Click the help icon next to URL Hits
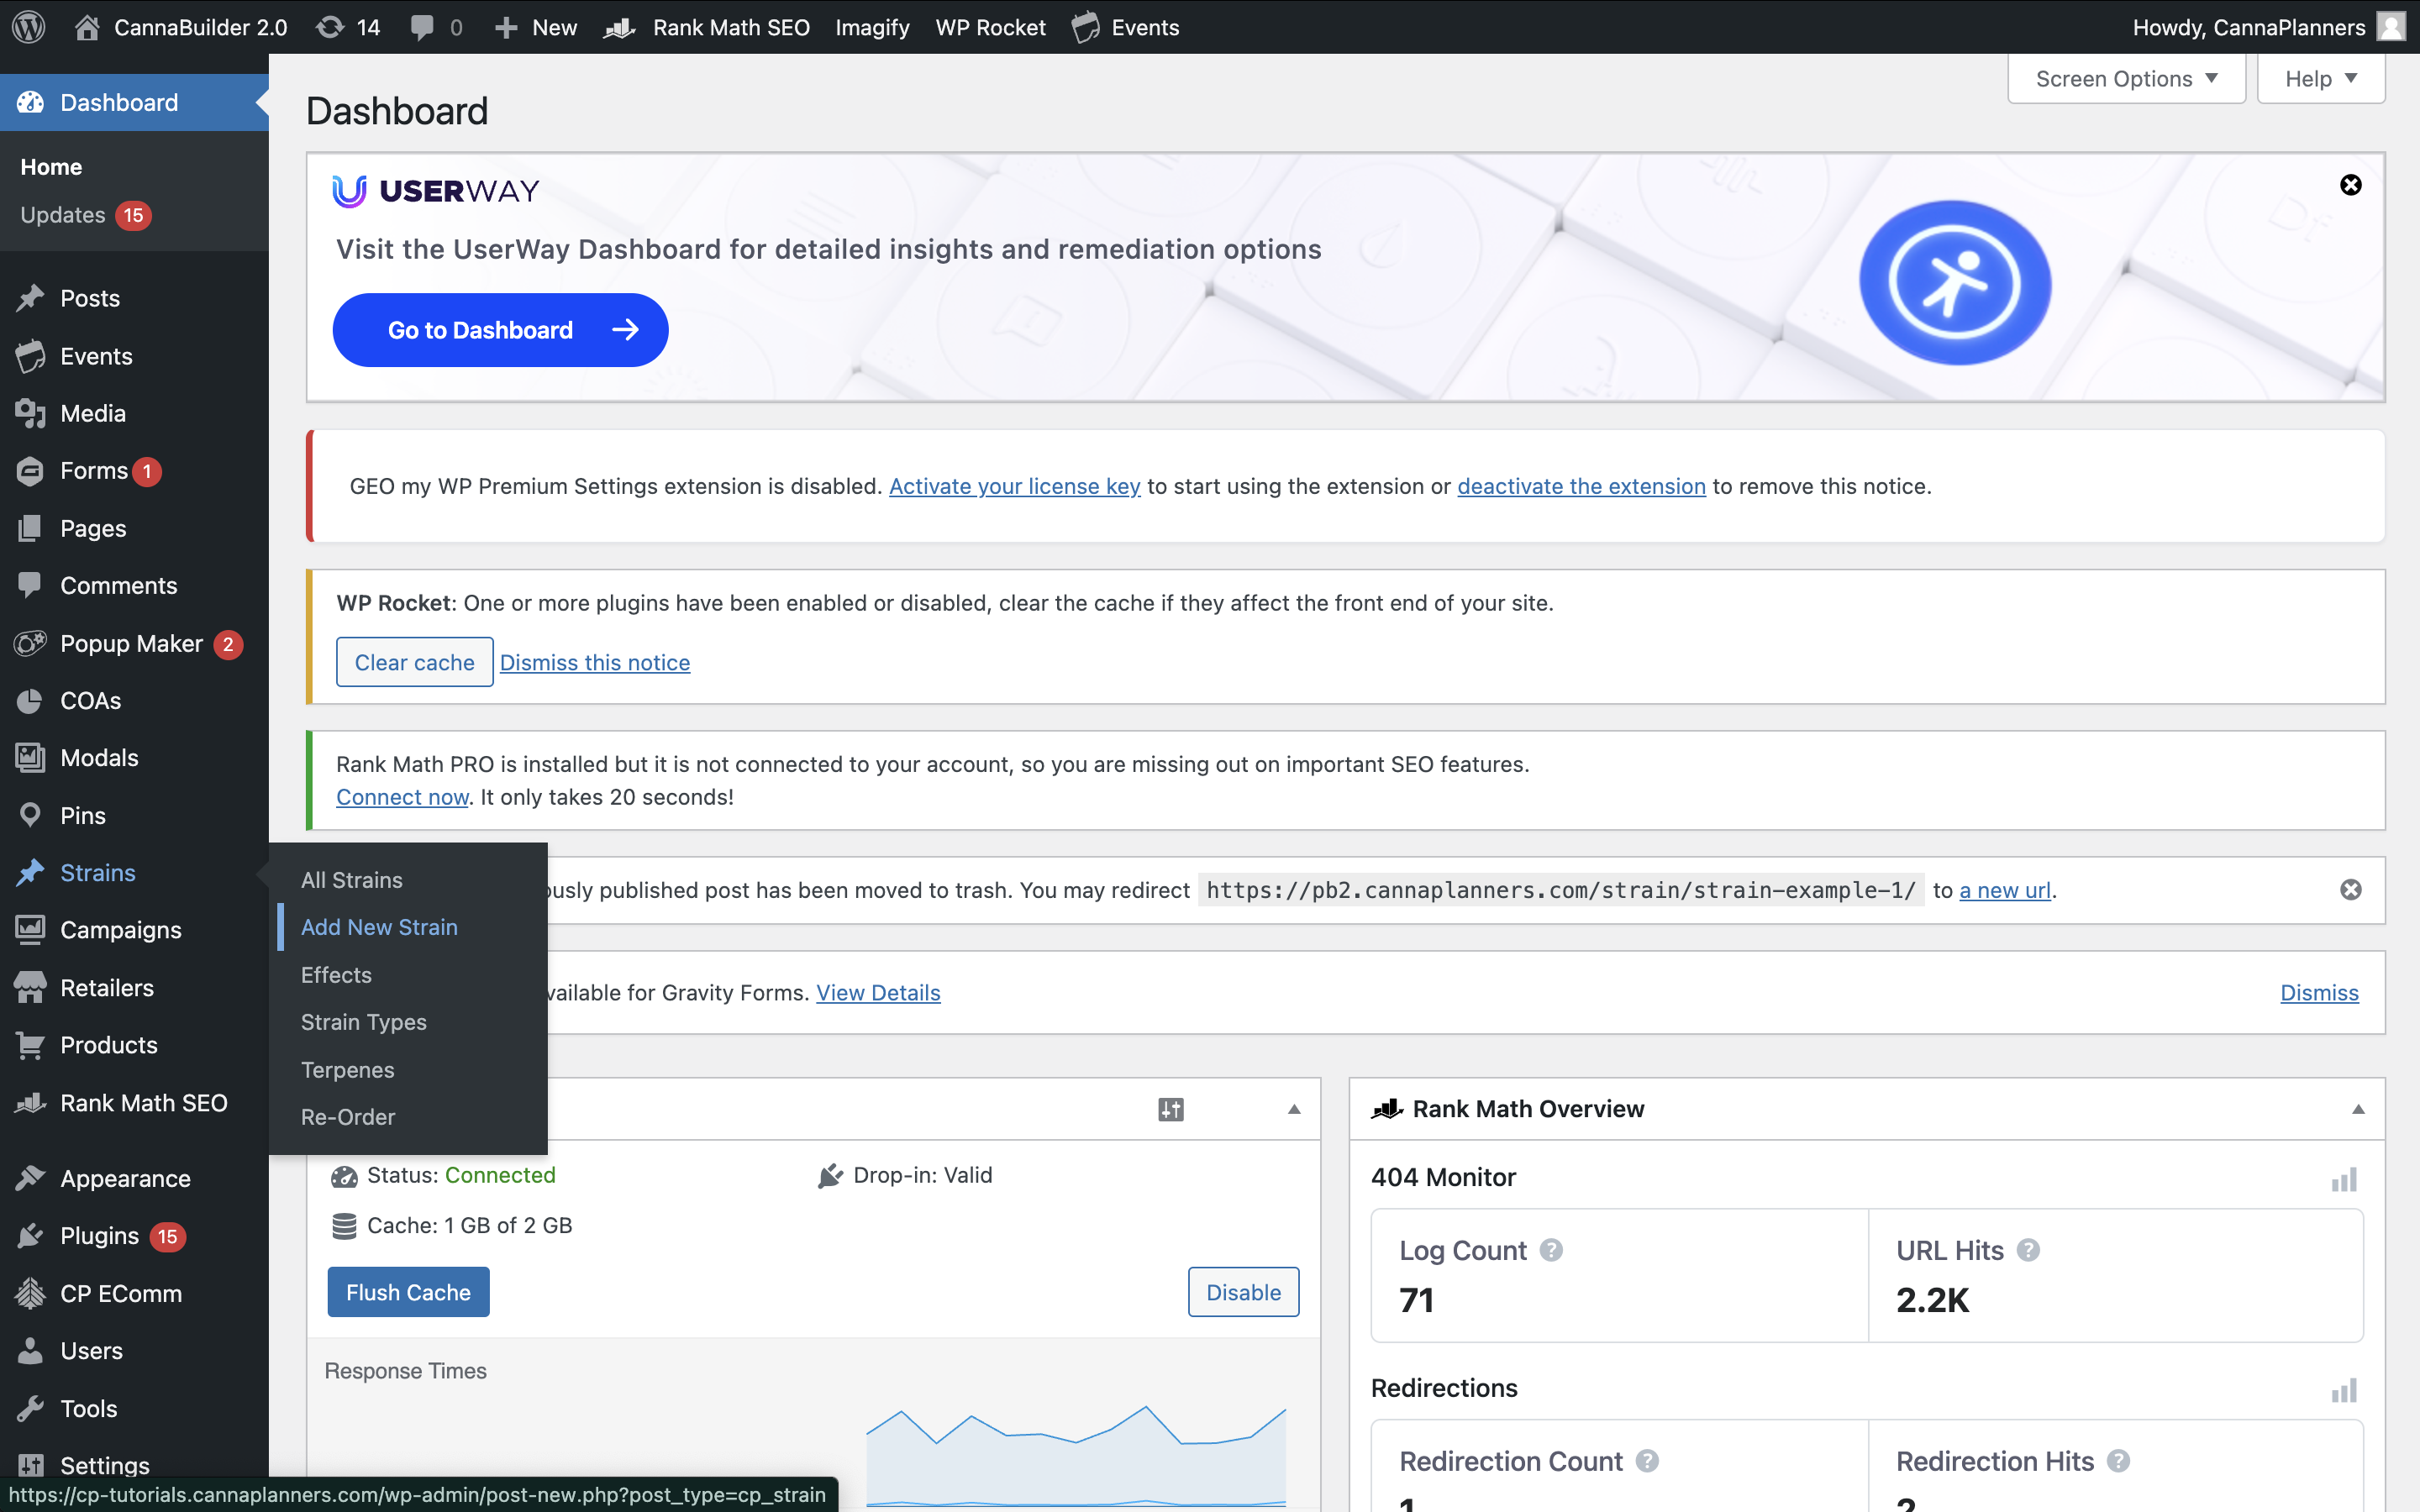2420x1512 pixels. click(x=2028, y=1250)
